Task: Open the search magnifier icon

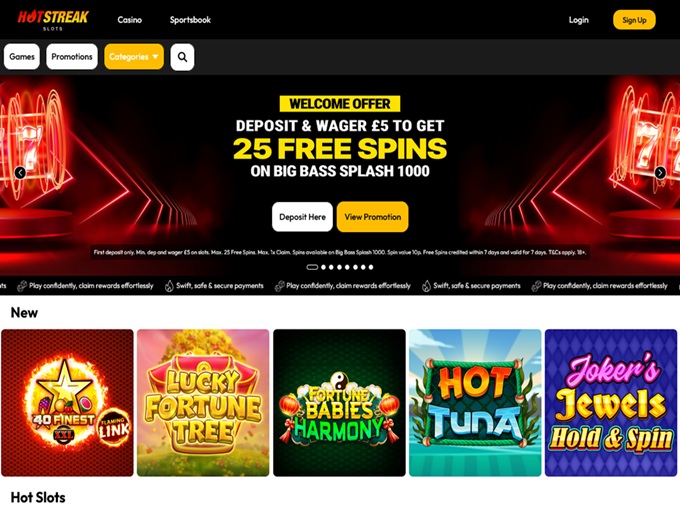Action: pyautogui.click(x=182, y=57)
